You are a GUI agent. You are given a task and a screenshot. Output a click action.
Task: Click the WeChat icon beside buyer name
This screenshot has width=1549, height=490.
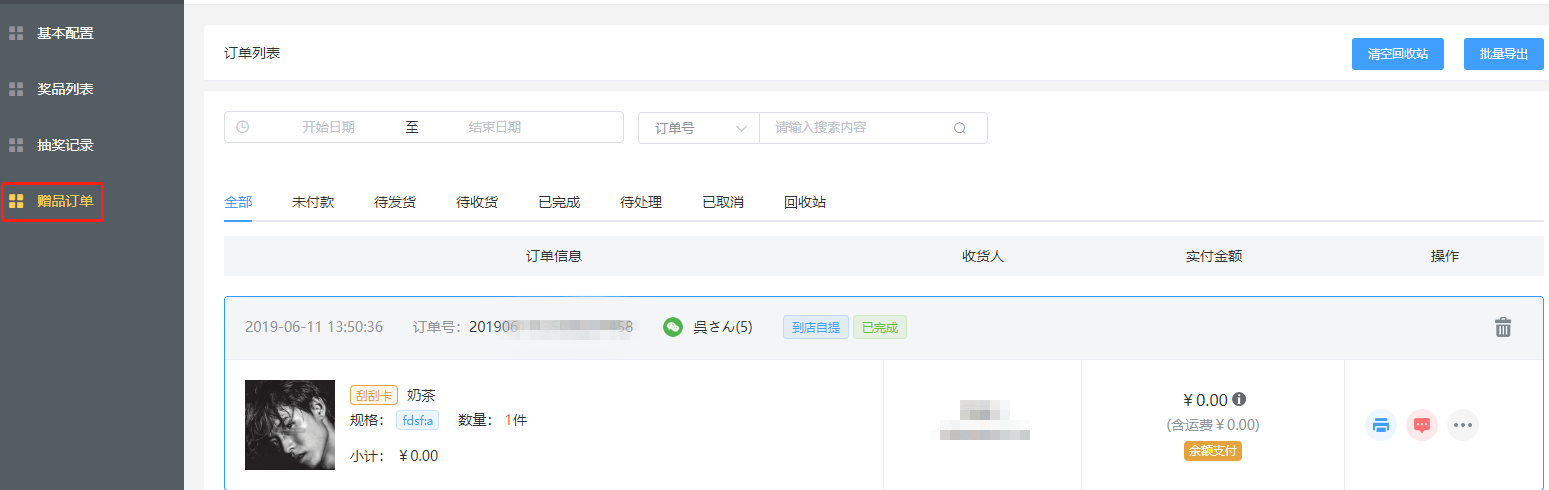point(674,327)
